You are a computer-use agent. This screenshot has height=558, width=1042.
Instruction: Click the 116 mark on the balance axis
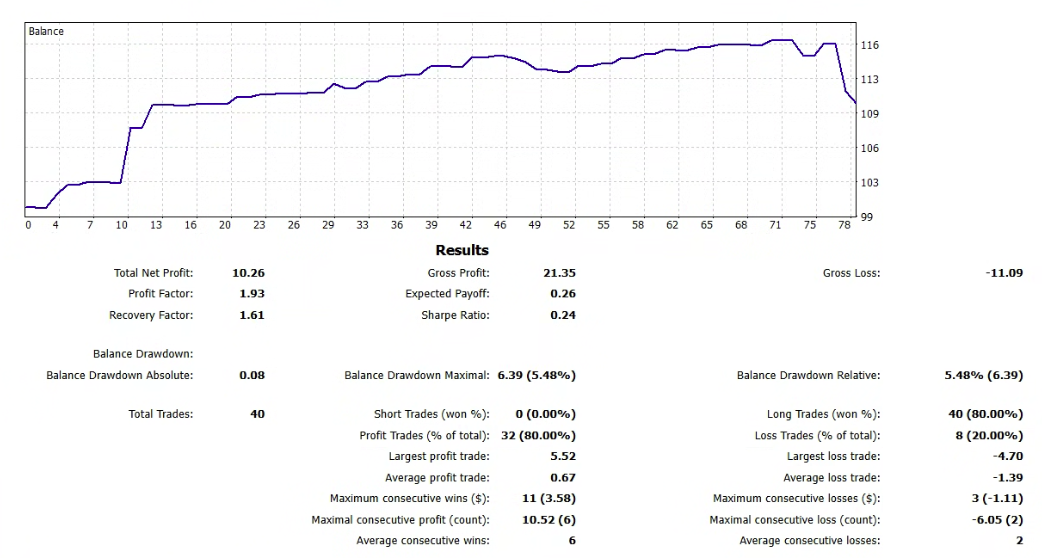point(869,46)
